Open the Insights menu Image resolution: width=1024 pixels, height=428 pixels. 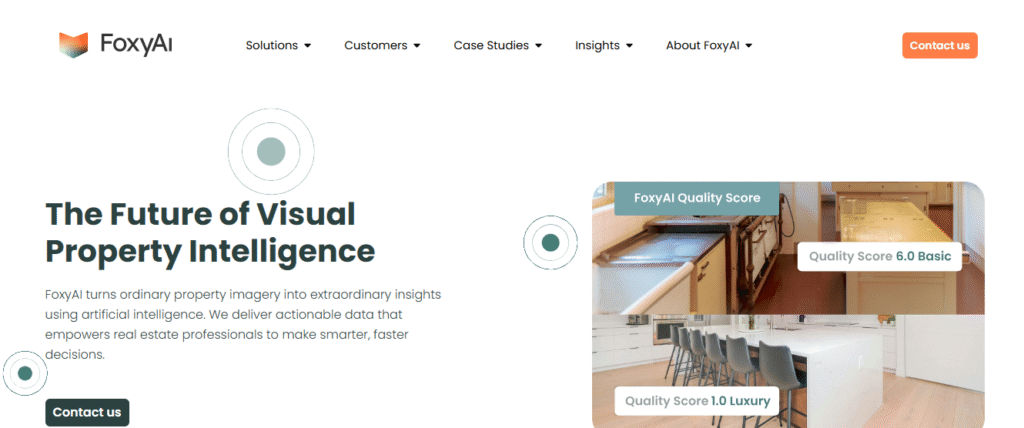click(598, 46)
